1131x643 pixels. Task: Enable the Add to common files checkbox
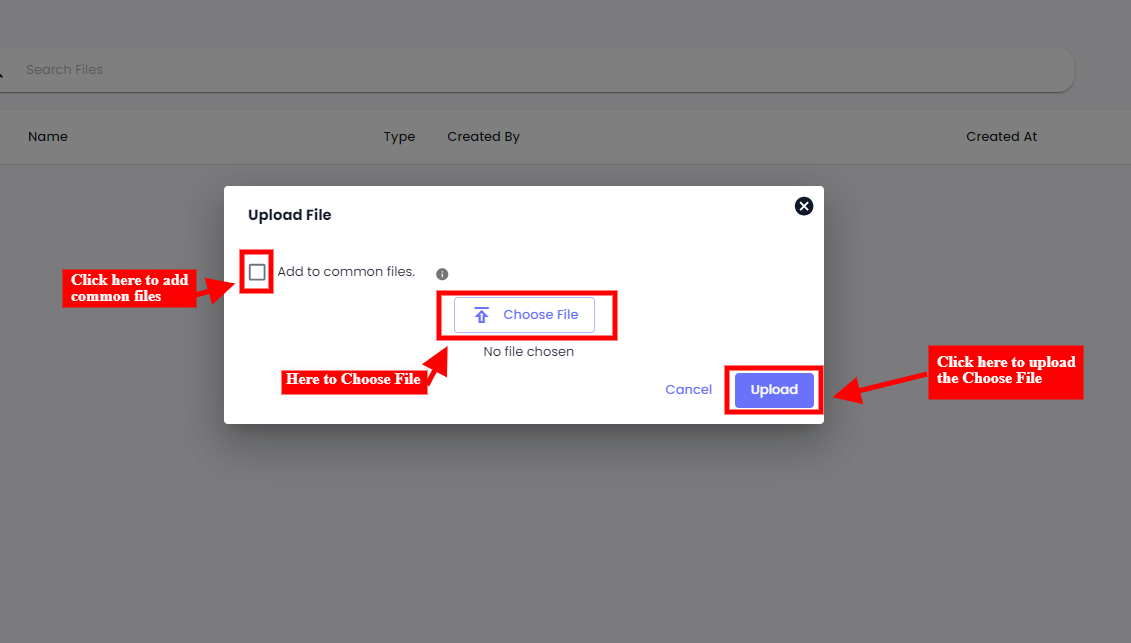tap(257, 272)
